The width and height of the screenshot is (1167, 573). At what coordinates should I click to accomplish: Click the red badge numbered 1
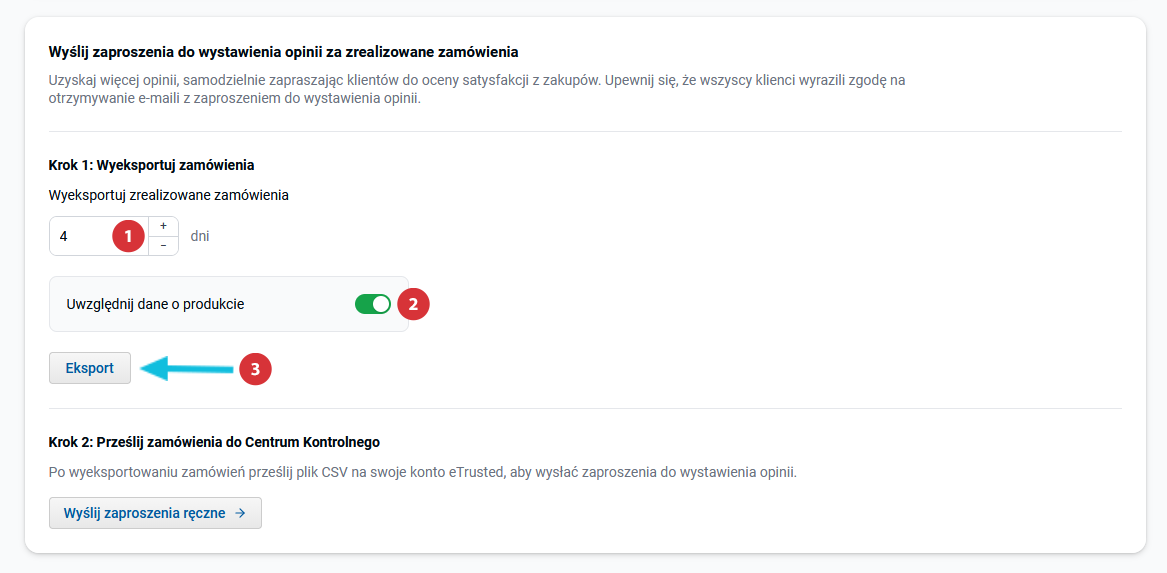(128, 237)
